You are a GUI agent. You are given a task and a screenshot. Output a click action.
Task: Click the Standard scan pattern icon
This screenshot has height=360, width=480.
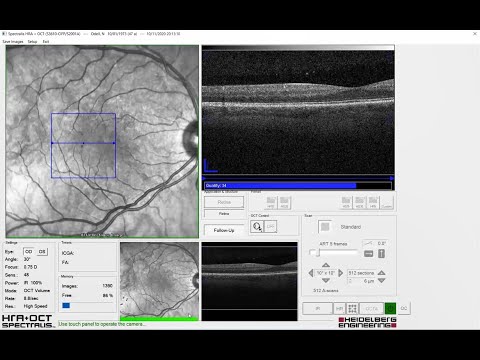325,227
